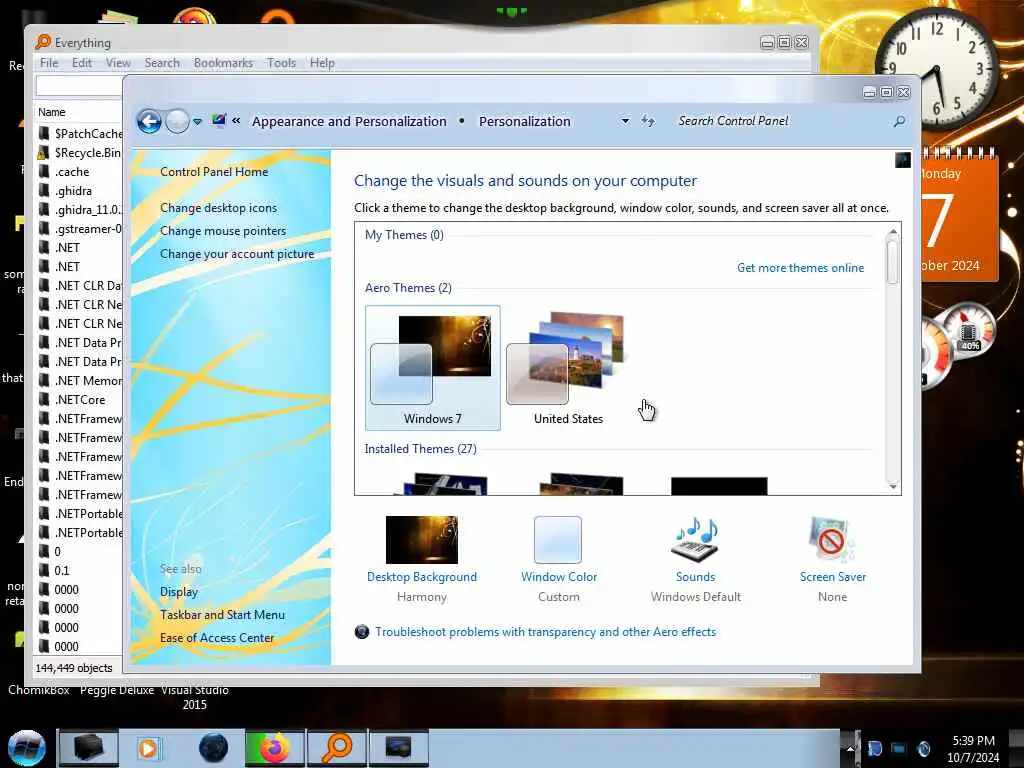Click the Everything search input box
The height and width of the screenshot is (768, 1024).
(79, 86)
